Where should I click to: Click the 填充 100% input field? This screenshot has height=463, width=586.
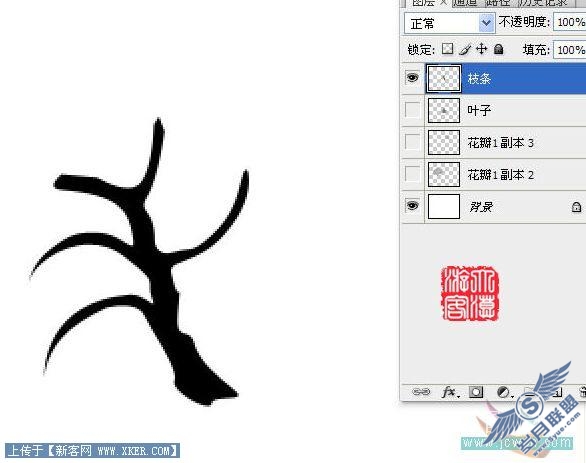coord(570,50)
